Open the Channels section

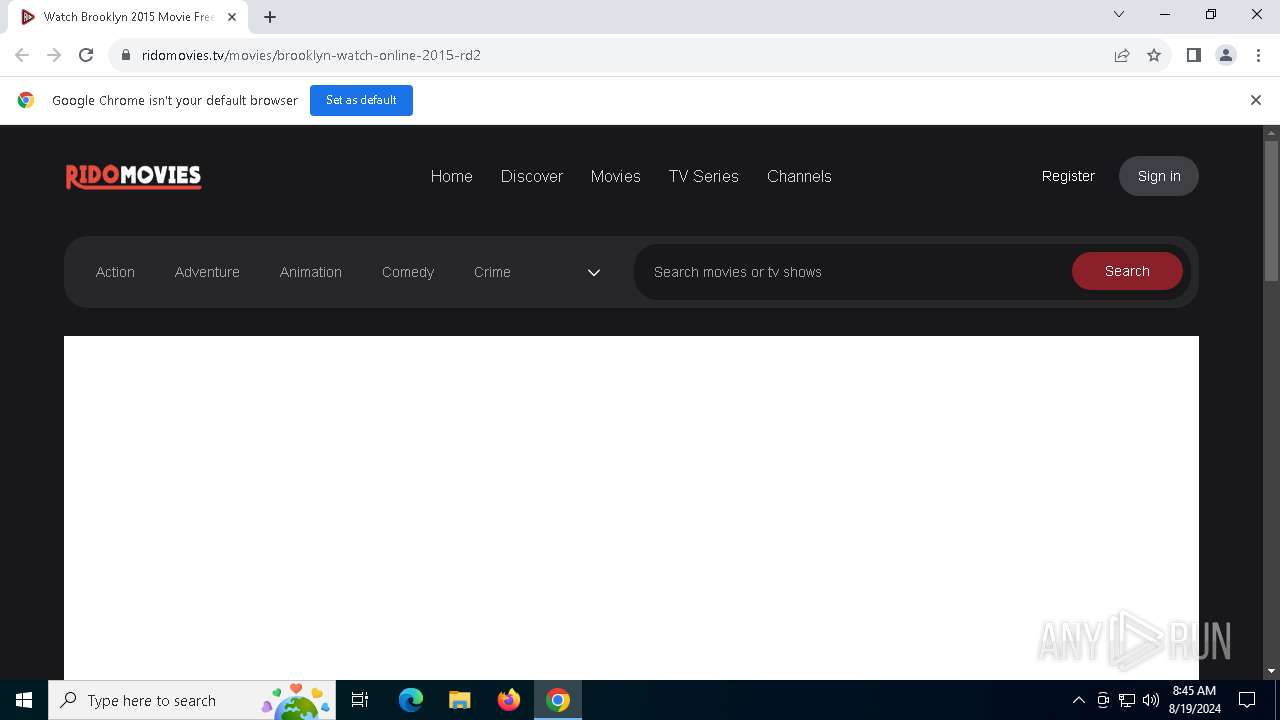tap(799, 176)
